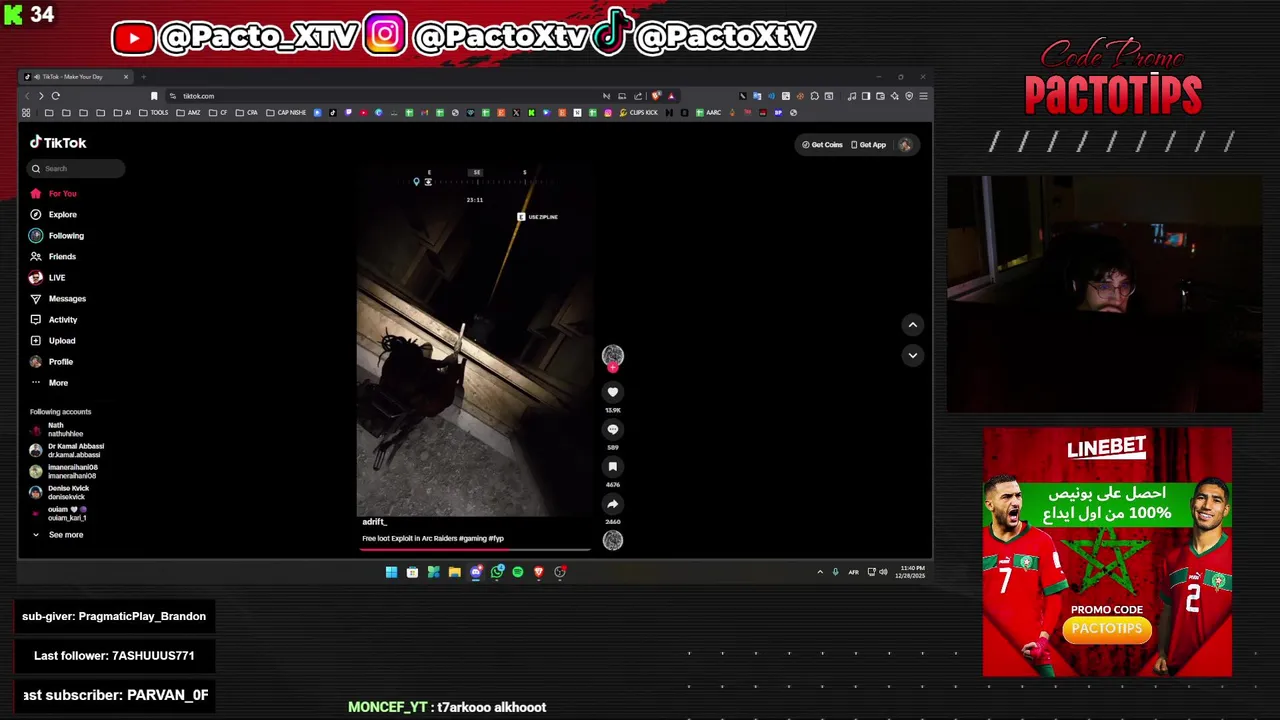Screen dimensions: 1280x720
Task: Save the video with the bookmark icon
Action: coord(613,466)
